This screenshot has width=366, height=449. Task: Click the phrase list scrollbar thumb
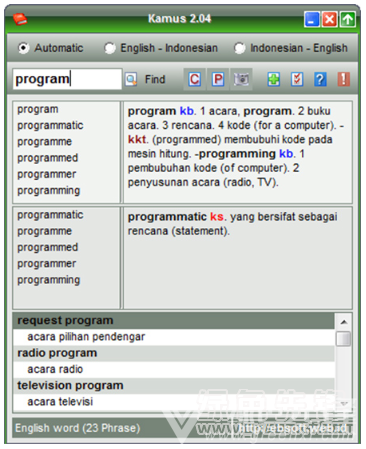point(344,339)
